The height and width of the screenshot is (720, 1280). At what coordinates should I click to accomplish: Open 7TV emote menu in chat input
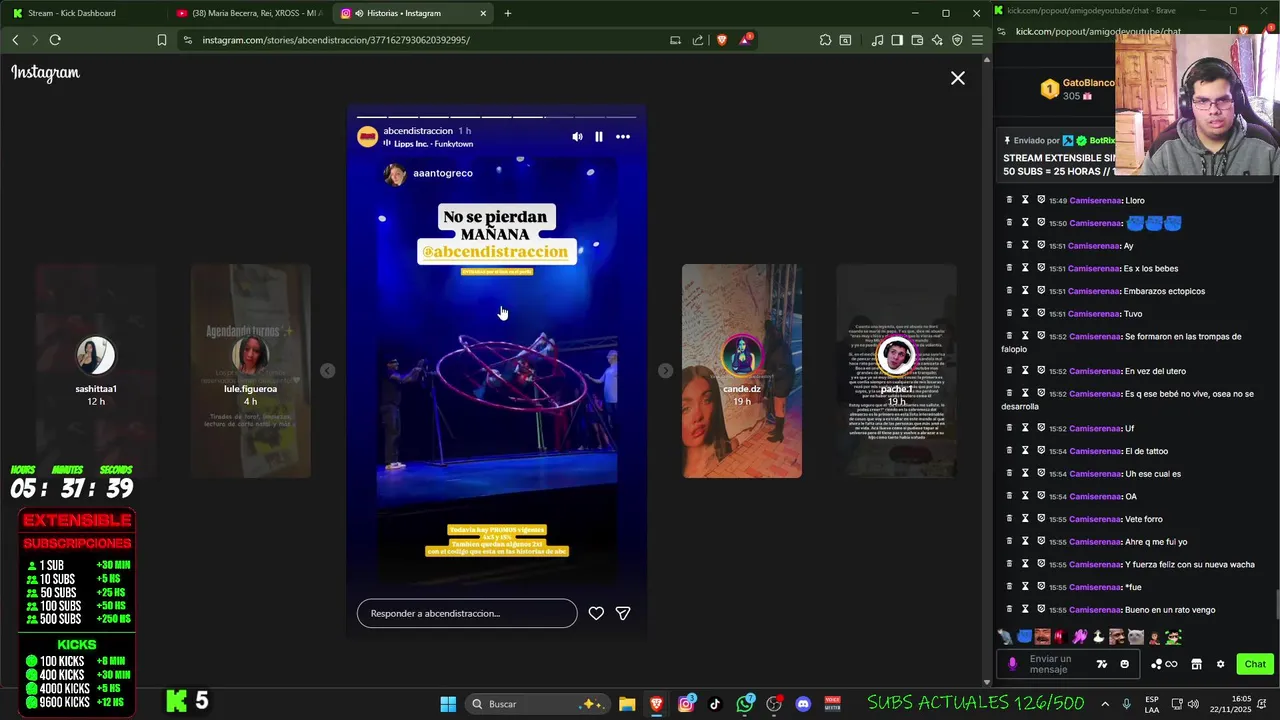pyautogui.click(x=1102, y=664)
